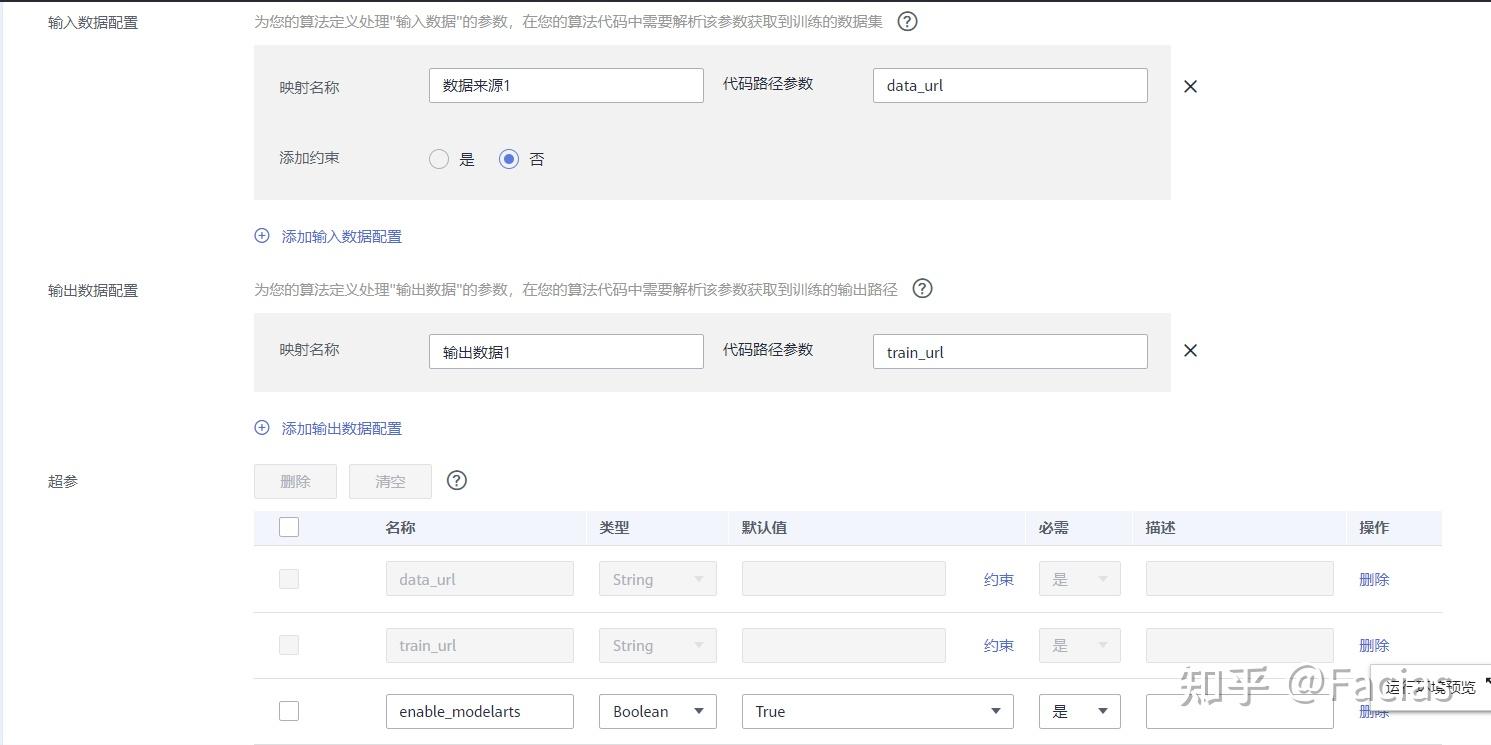The height and width of the screenshot is (745, 1491).
Task: Click the plus icon before 添加输出数据配置
Action: [261, 428]
